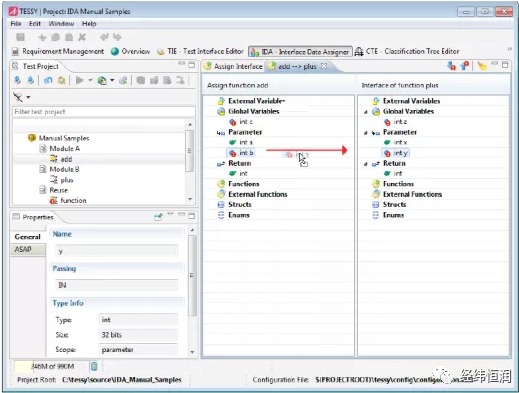The width and height of the screenshot is (519, 393).
Task: Switch to the Assign Interface tab
Action: click(233, 66)
